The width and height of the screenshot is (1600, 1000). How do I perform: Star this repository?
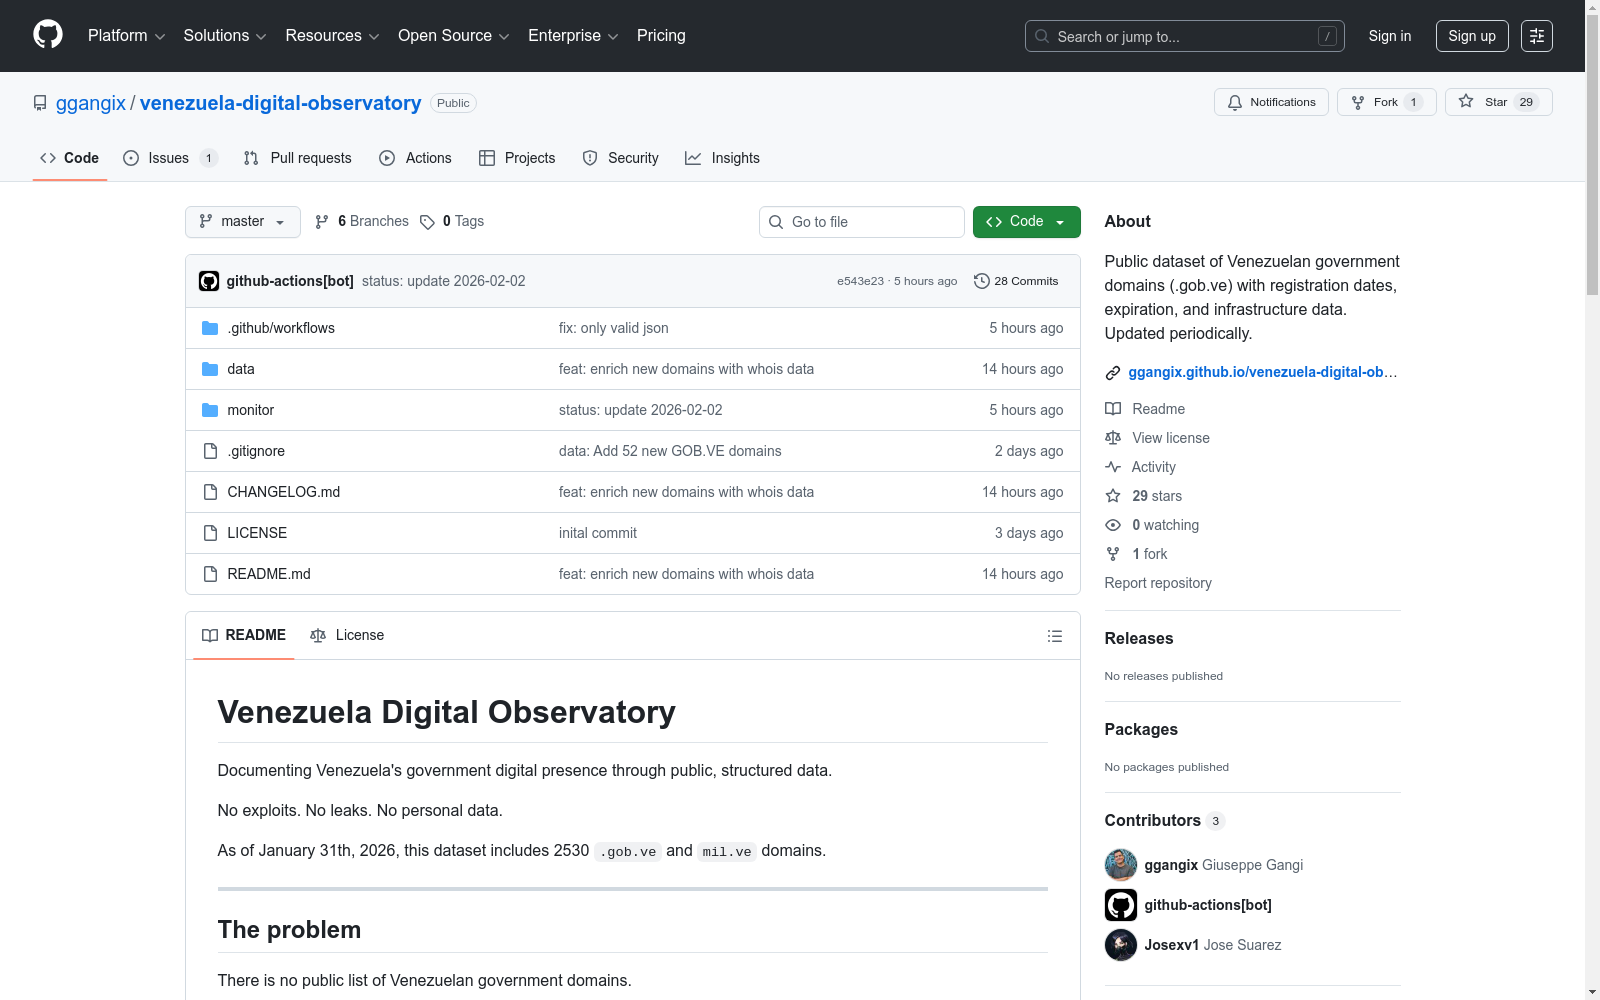click(x=1498, y=102)
